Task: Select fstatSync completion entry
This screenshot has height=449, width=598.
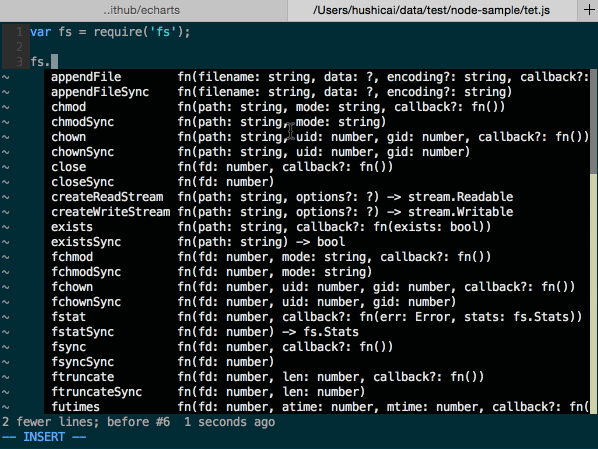Action: click(317, 332)
